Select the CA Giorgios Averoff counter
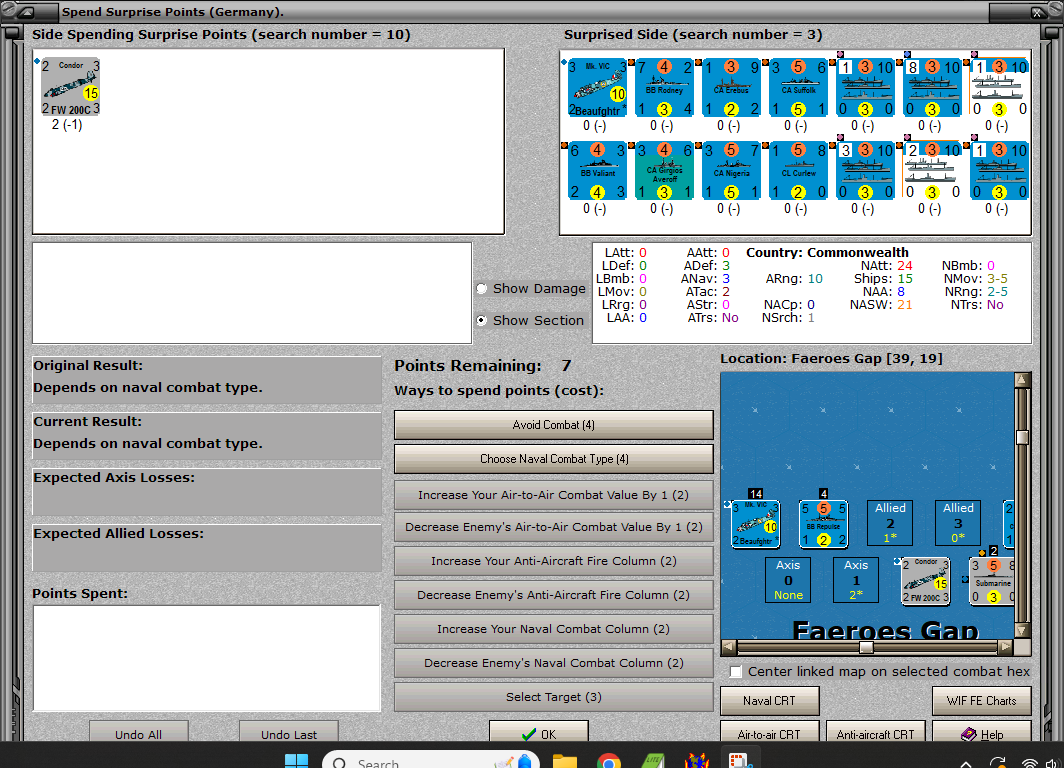The height and width of the screenshot is (768, 1064). coord(664,170)
